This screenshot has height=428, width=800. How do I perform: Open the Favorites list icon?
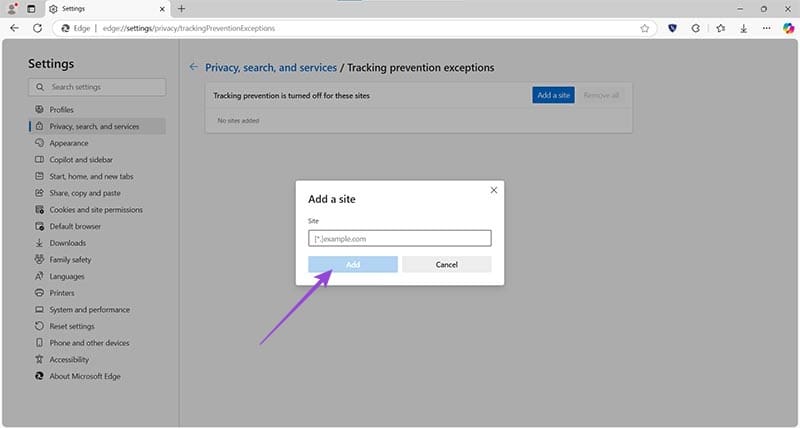point(720,29)
